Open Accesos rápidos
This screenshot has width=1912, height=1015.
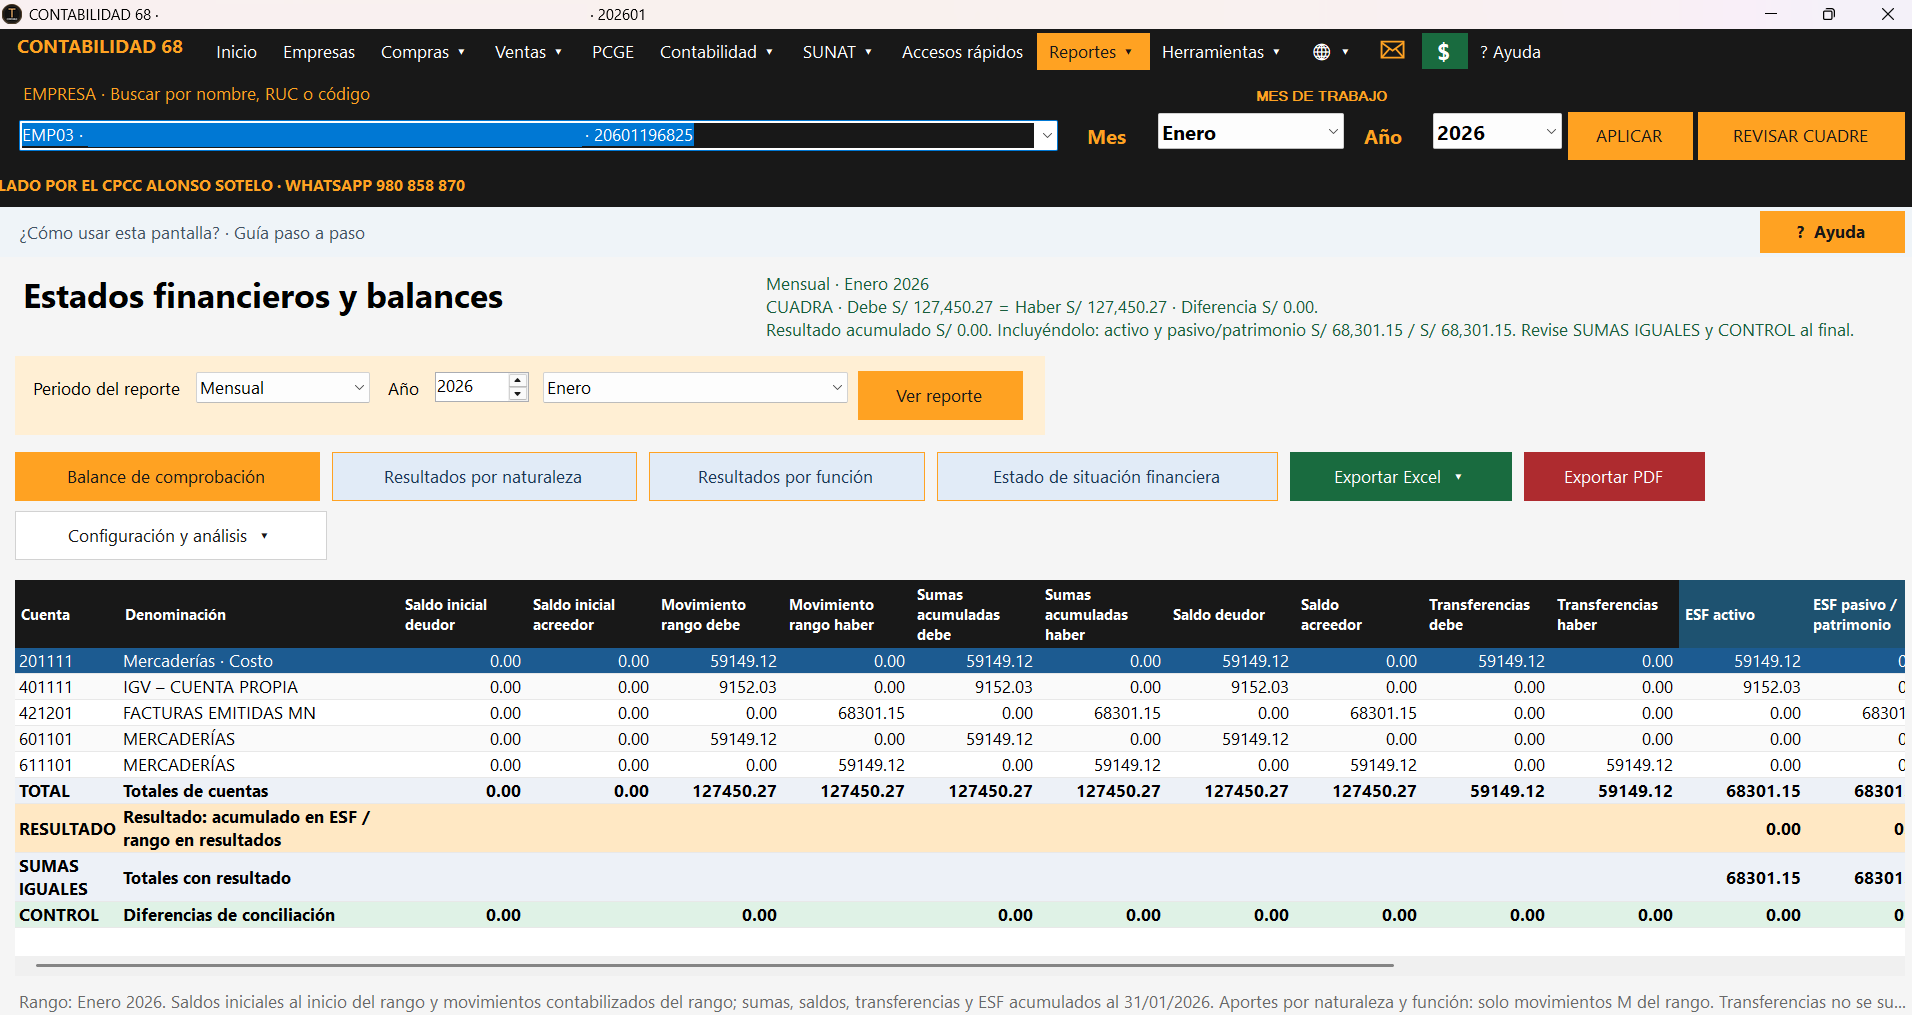pyautogui.click(x=962, y=52)
